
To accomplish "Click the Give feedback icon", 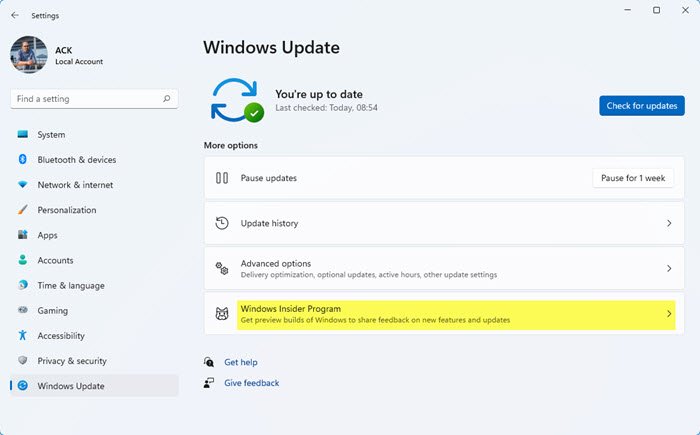I will tap(209, 383).
